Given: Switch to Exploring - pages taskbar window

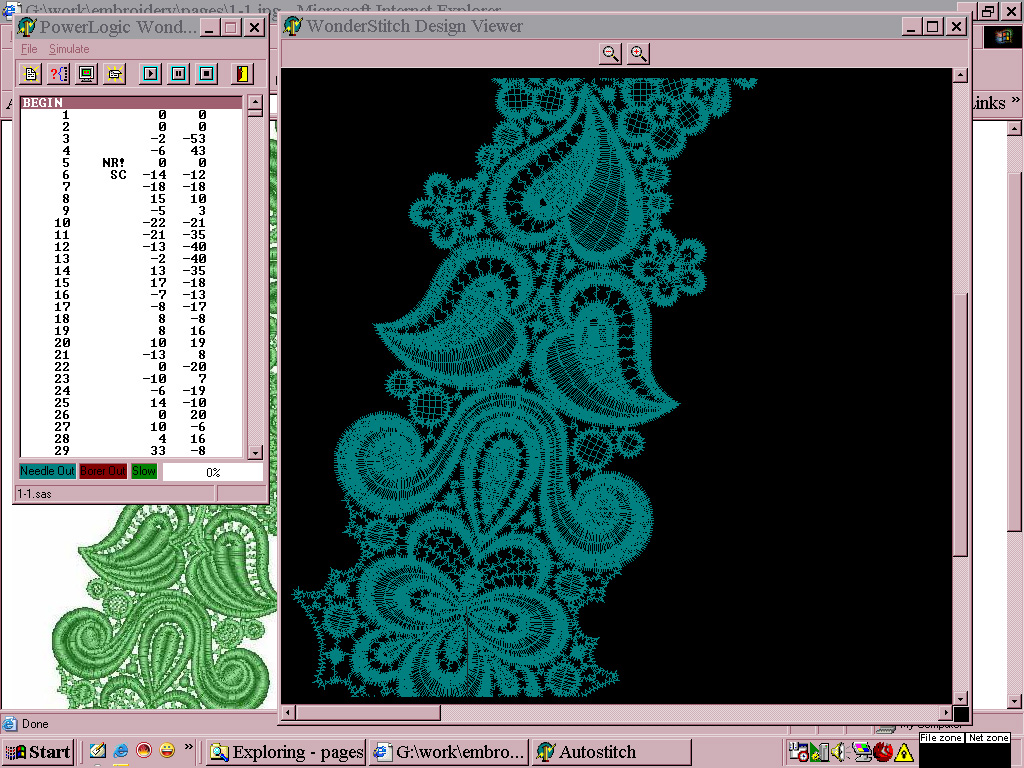Looking at the screenshot, I should [286, 752].
